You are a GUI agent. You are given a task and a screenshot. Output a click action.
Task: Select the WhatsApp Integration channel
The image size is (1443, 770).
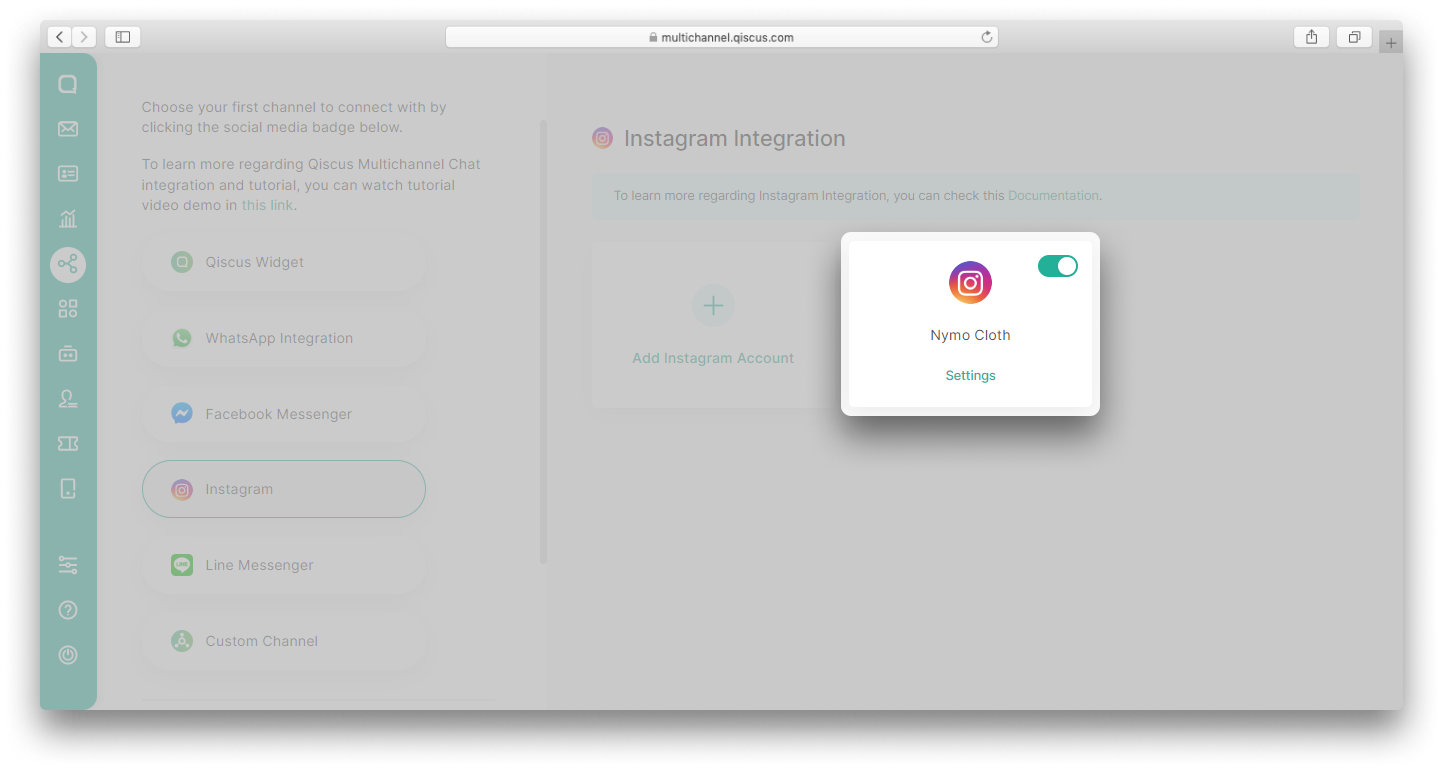[x=284, y=338]
